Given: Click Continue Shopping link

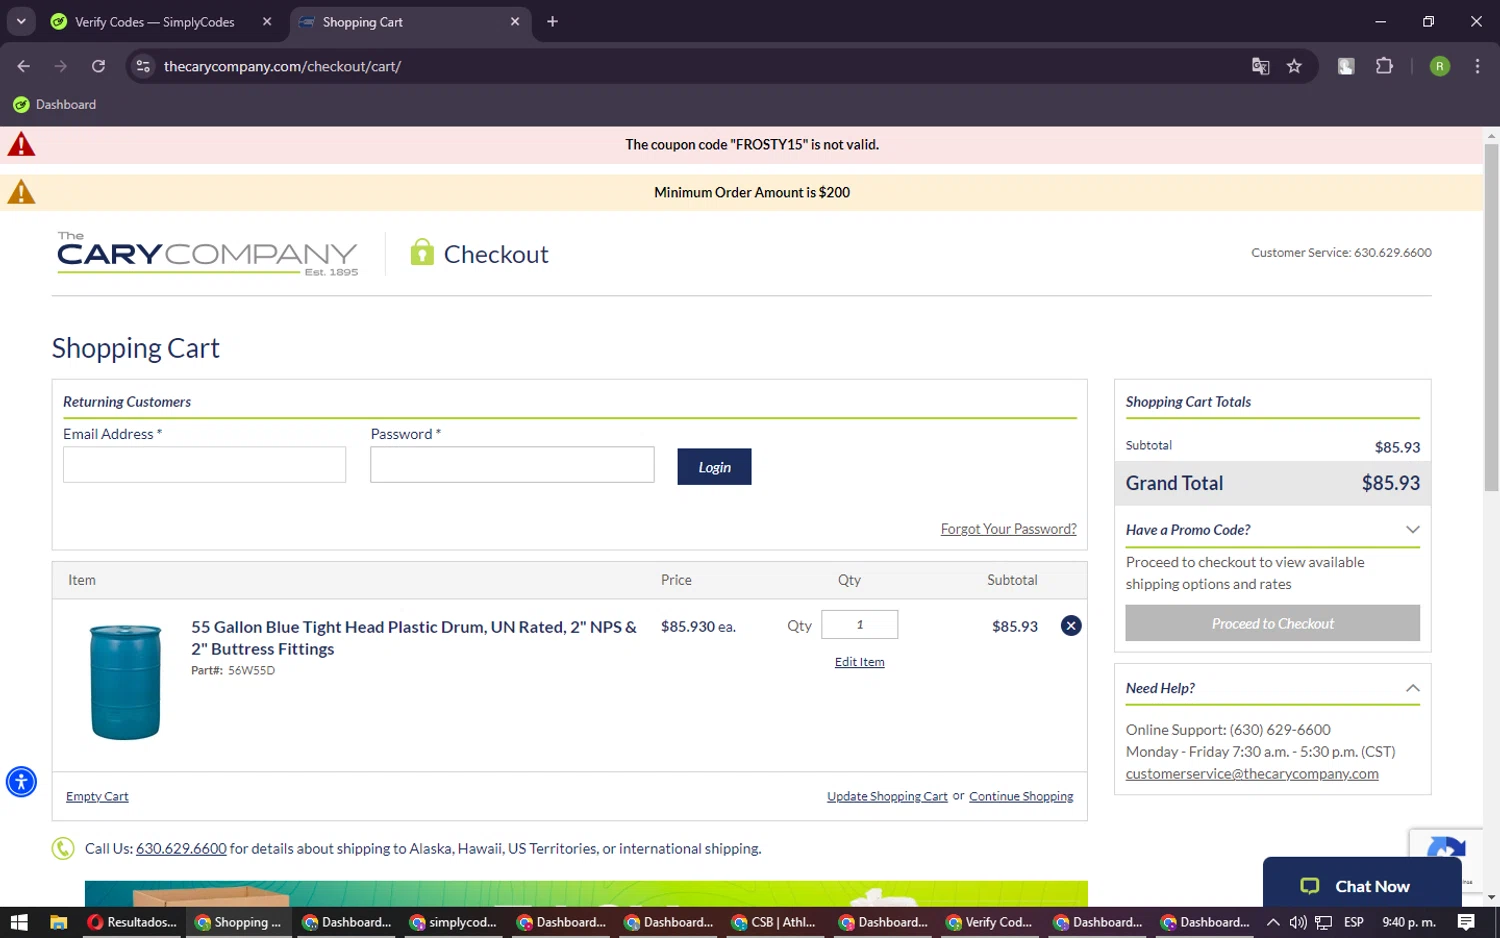Looking at the screenshot, I should [1021, 797].
